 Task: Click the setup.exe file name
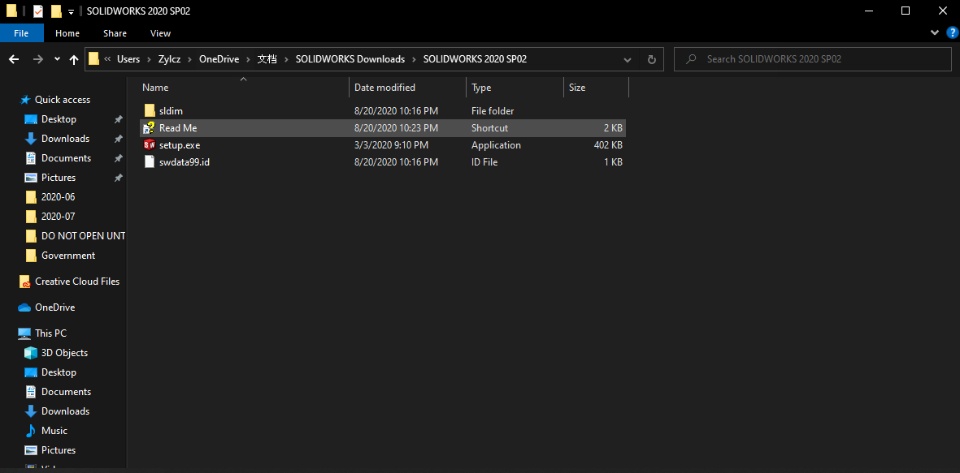179,145
